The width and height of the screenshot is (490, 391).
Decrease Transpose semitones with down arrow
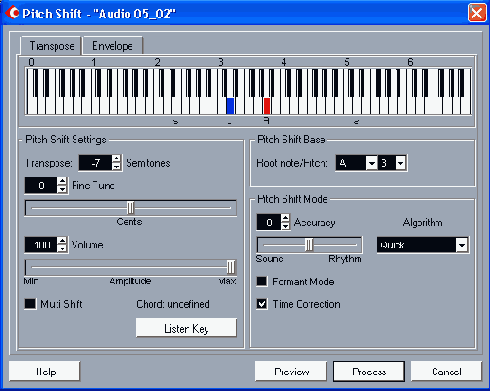pos(116,167)
